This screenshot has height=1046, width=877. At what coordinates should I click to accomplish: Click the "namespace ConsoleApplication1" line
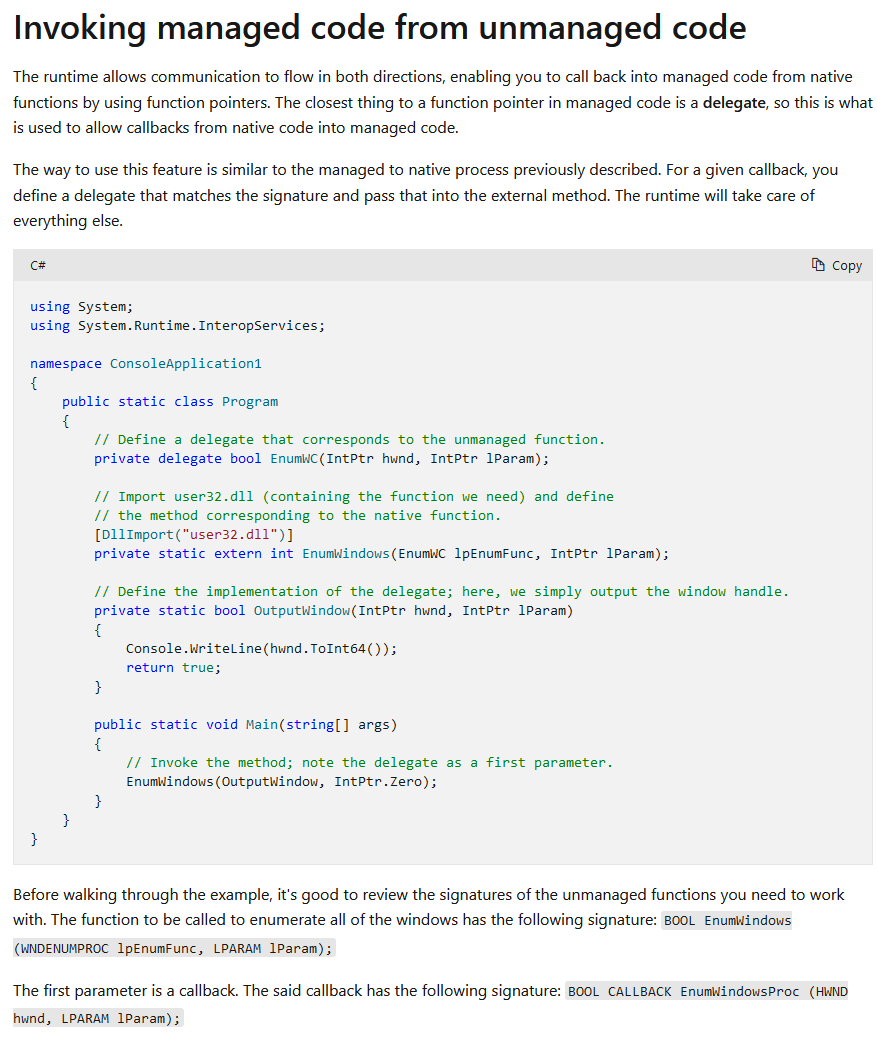pyautogui.click(x=145, y=363)
